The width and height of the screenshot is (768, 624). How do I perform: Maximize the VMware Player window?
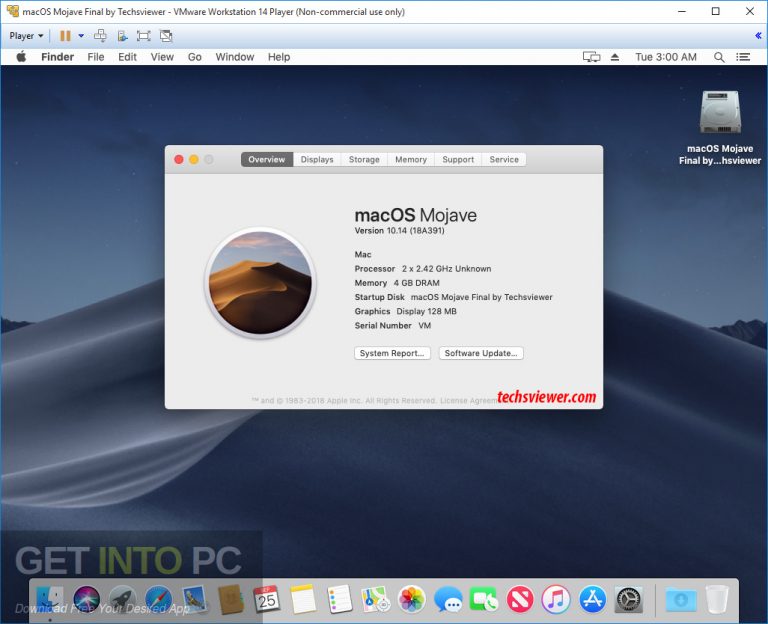pyautogui.click(x=716, y=11)
